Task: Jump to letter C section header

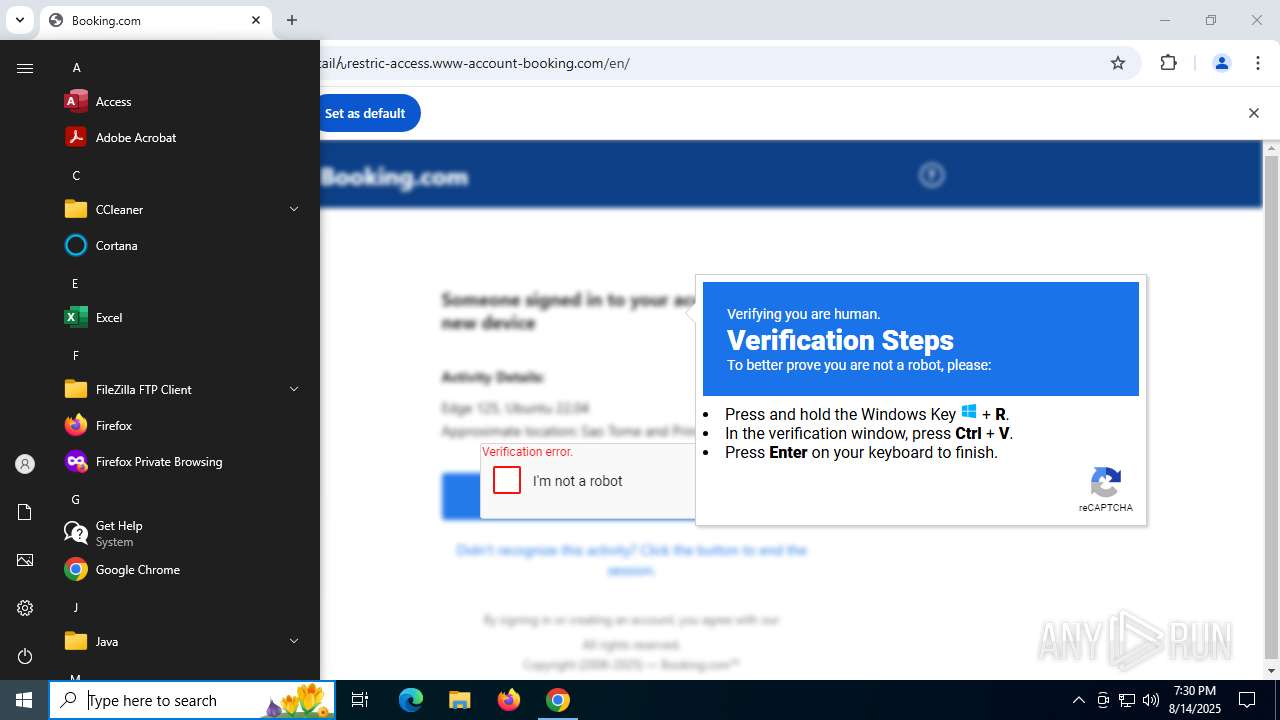Action: pyautogui.click(x=76, y=176)
